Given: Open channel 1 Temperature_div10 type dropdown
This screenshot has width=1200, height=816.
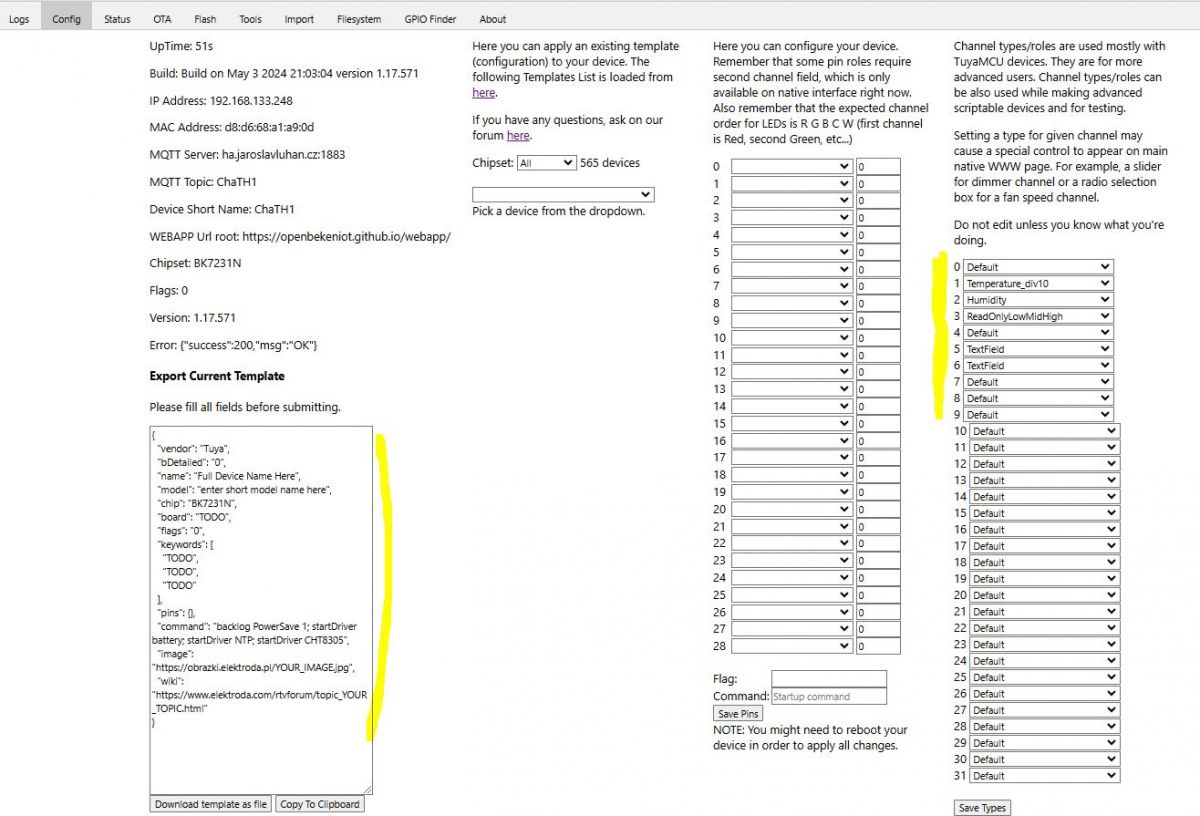Looking at the screenshot, I should click(x=1038, y=283).
